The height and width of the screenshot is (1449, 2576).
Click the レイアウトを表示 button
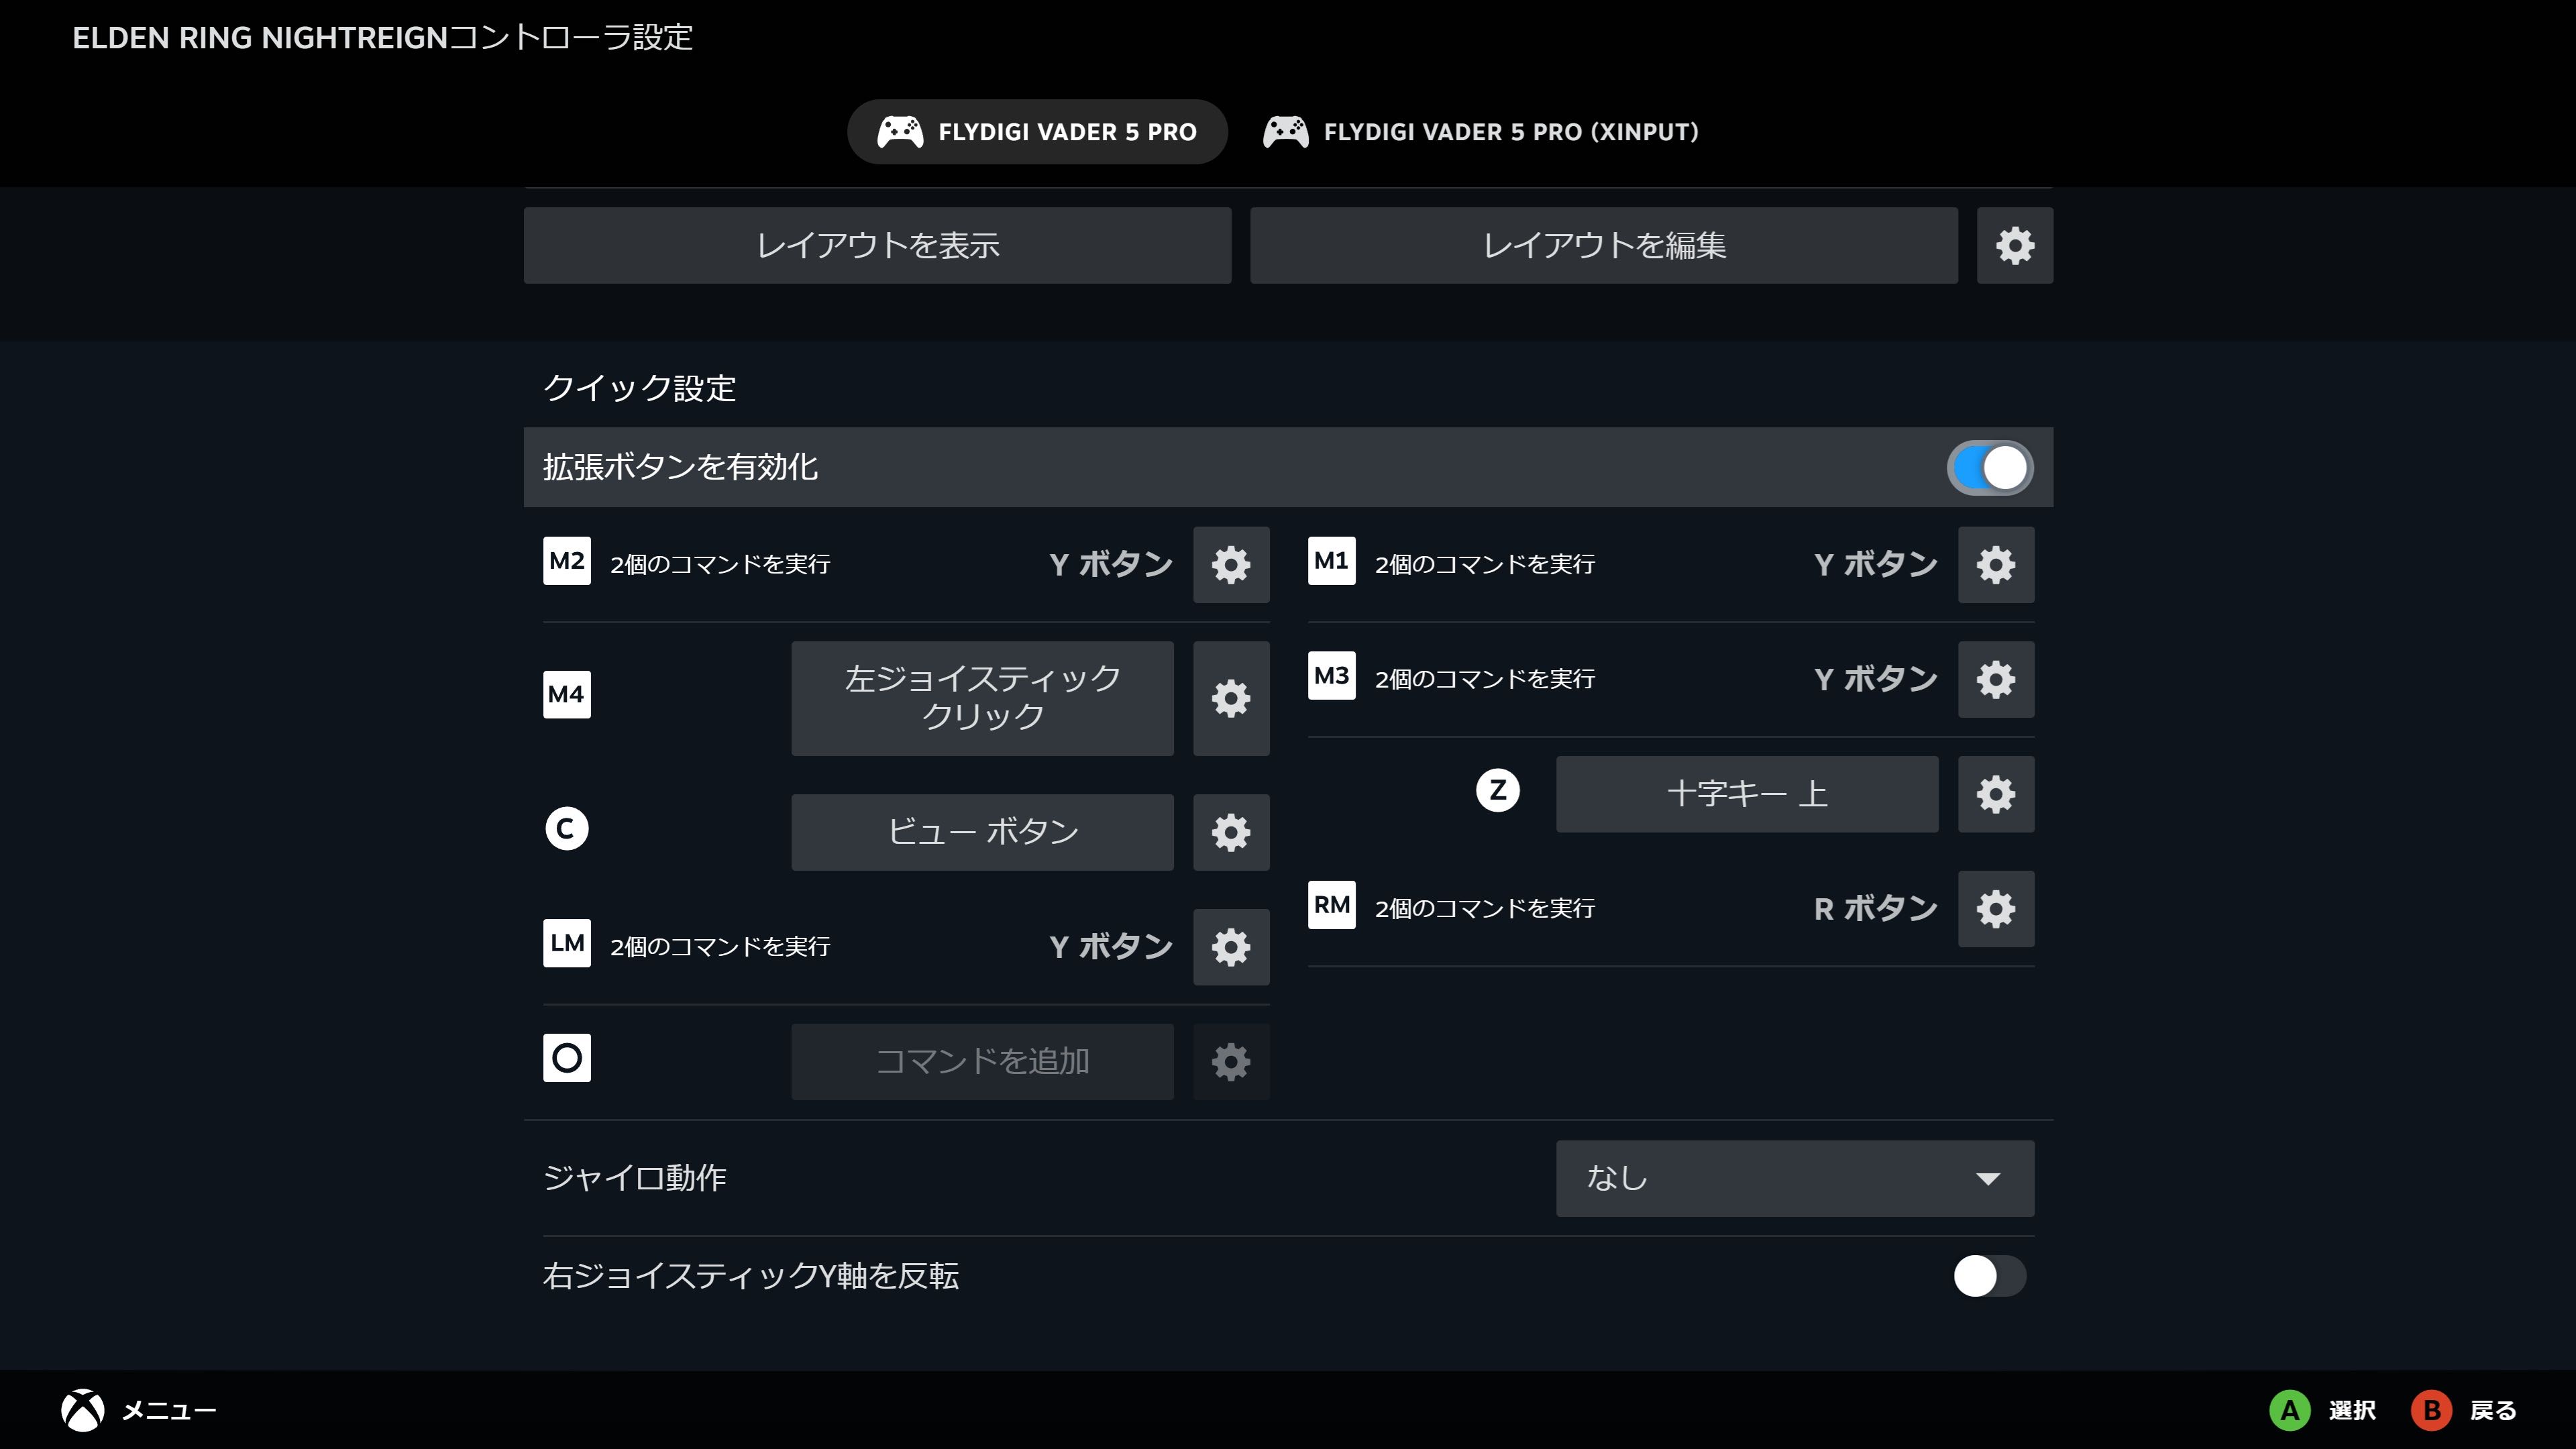[x=877, y=245]
